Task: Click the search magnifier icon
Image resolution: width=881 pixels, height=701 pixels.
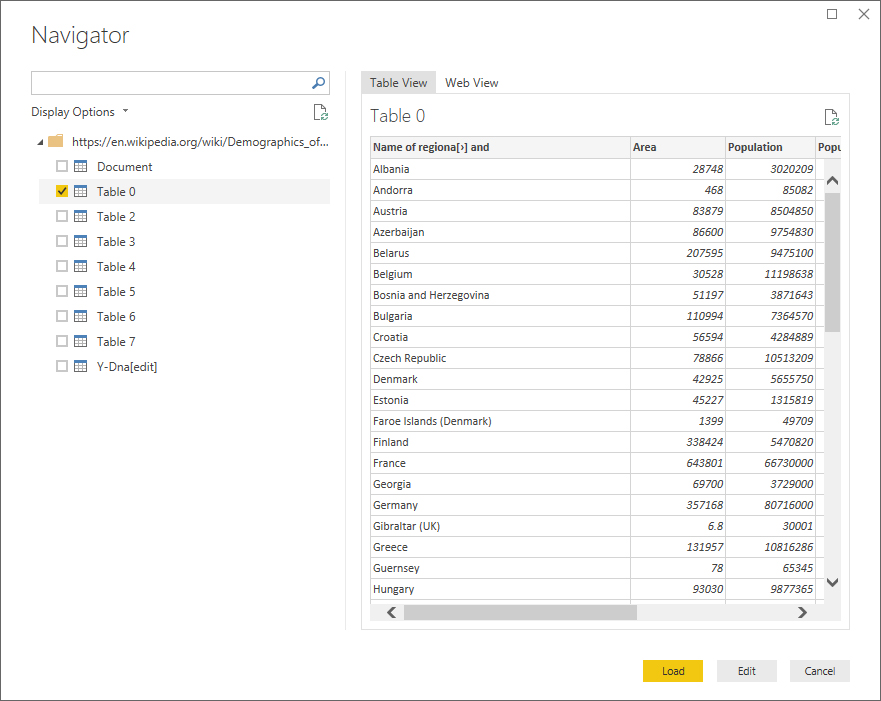Action: [x=319, y=83]
